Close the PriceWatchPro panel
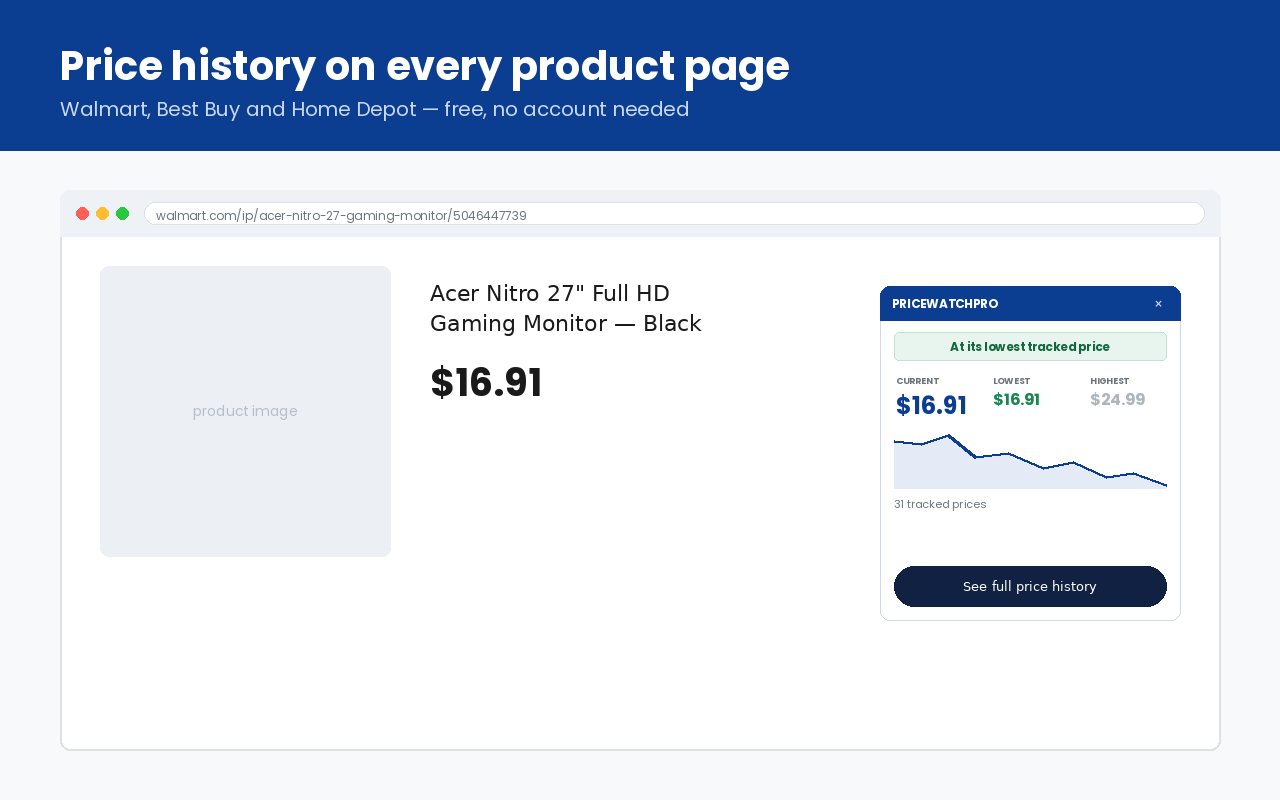Screen dimensions: 1280x800 [1158, 304]
